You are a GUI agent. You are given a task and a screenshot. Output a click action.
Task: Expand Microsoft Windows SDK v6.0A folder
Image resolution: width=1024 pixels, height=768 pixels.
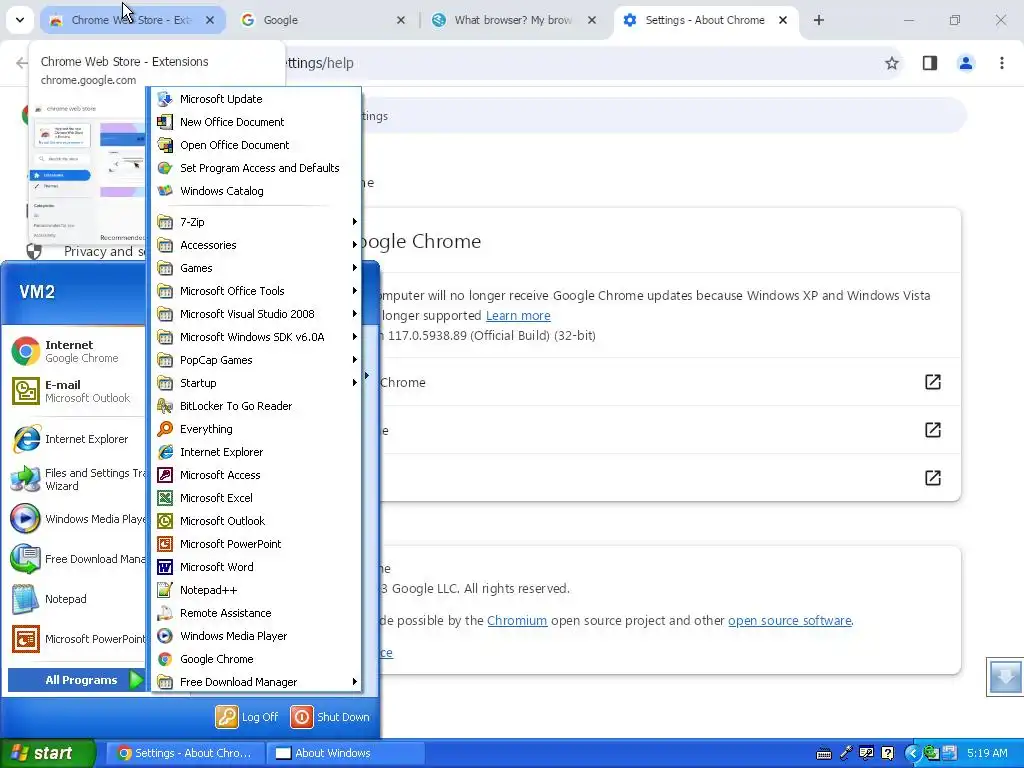pos(256,337)
